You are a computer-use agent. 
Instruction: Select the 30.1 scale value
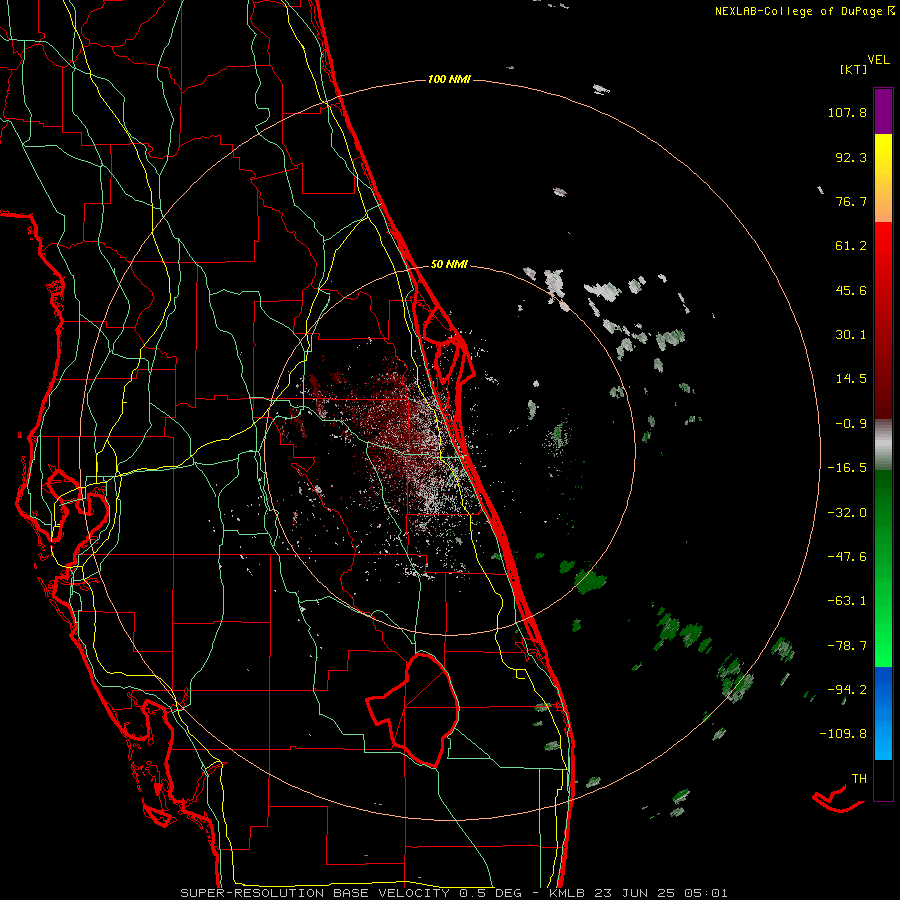click(x=851, y=335)
